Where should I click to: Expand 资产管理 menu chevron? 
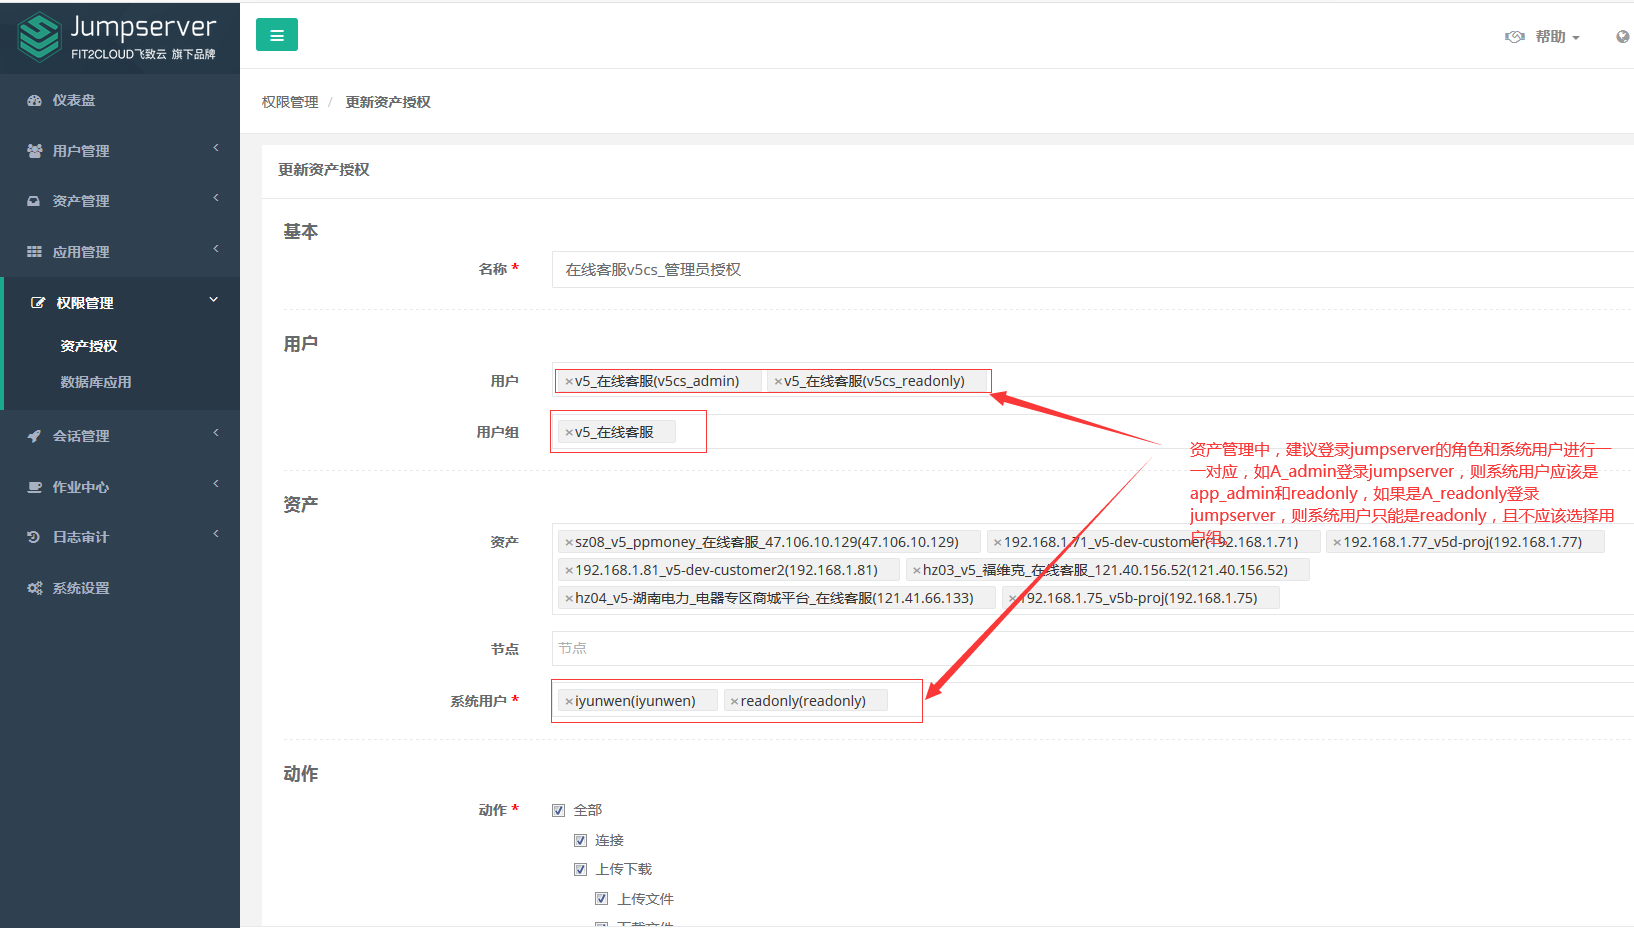coord(215,198)
